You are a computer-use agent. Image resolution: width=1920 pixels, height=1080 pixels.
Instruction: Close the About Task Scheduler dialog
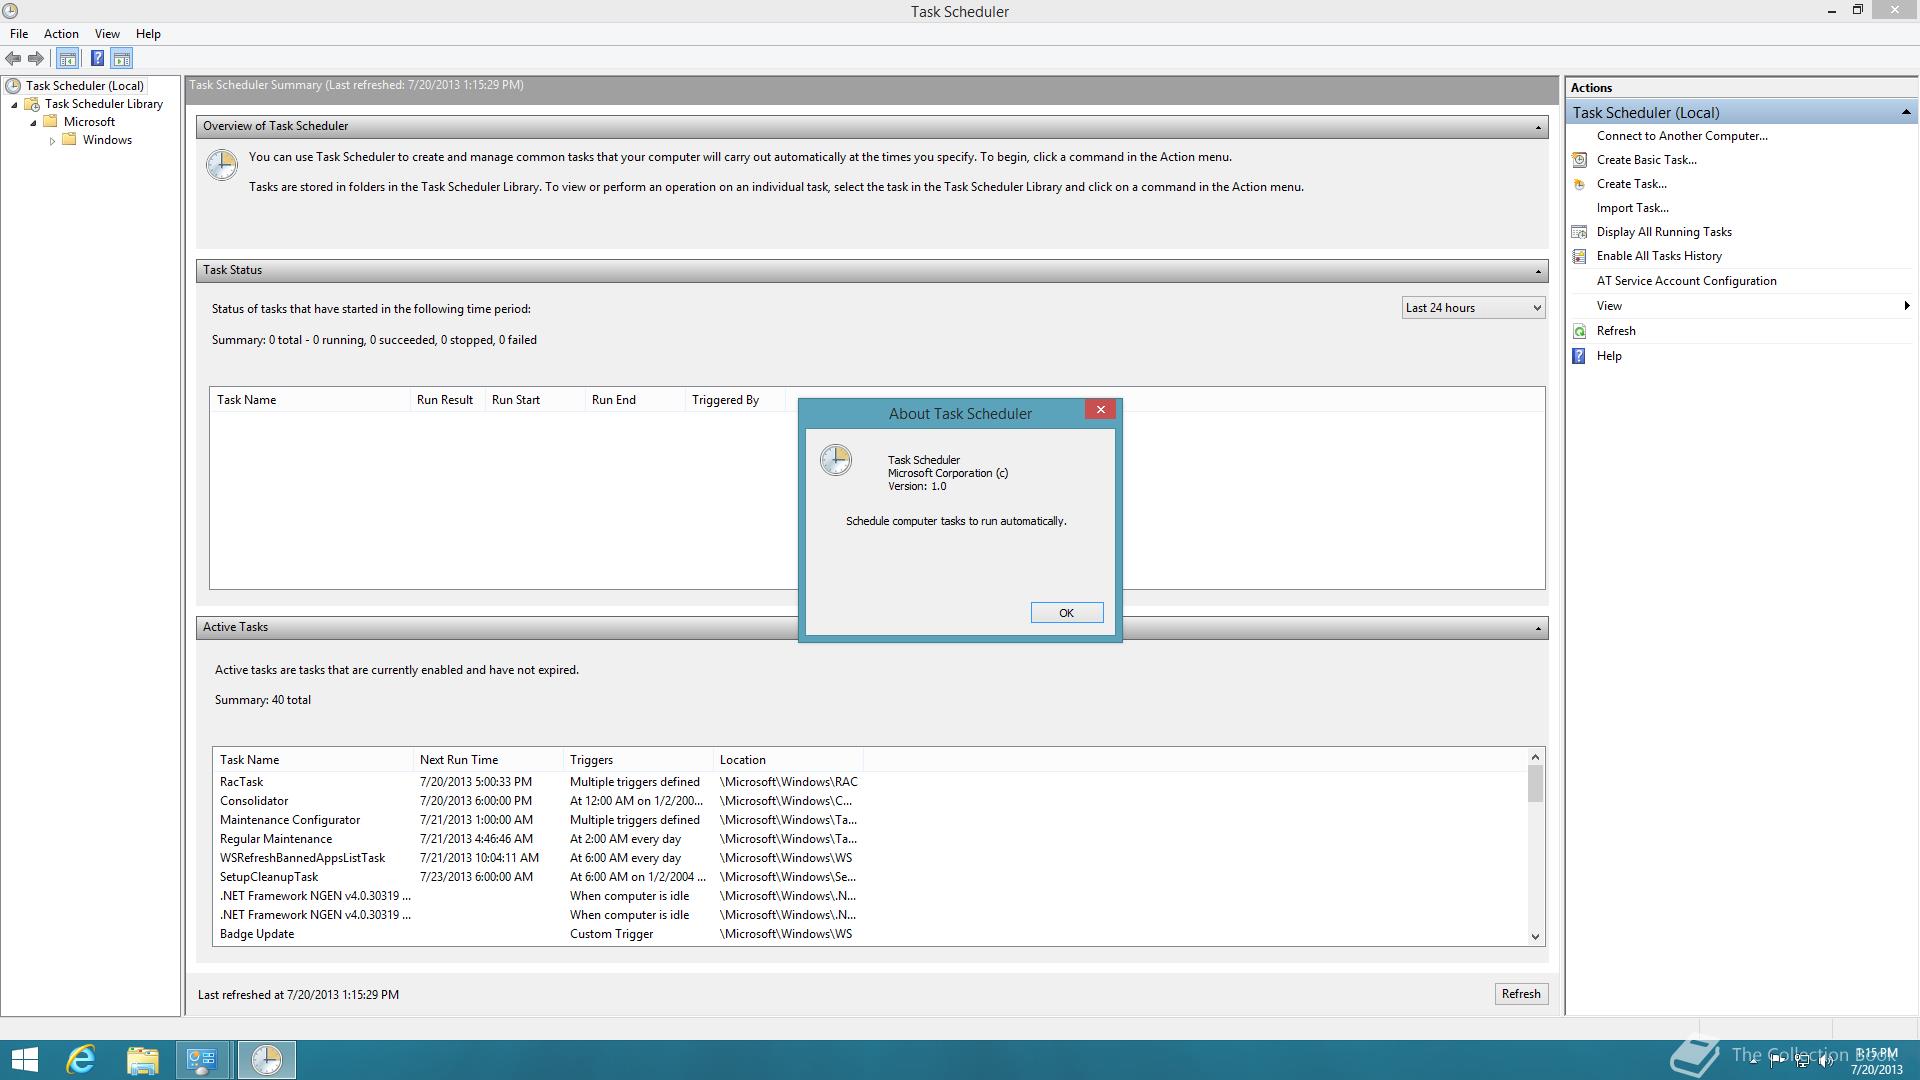pos(1100,410)
